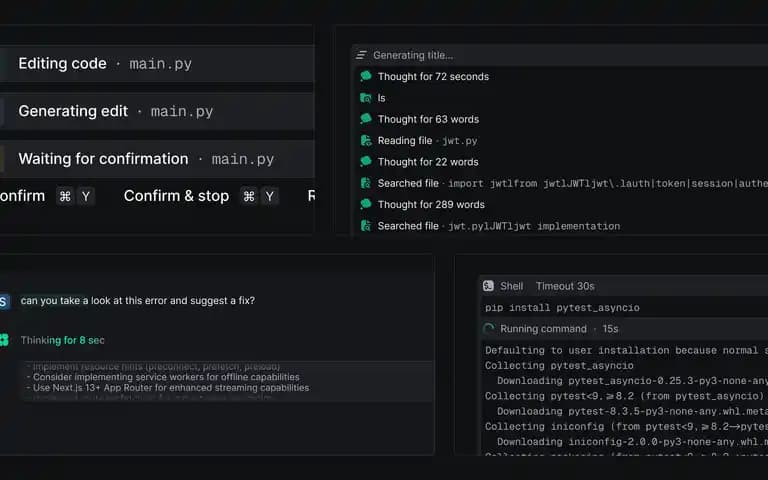The image size is (768, 480).
Task: Click the Defaulting to user installation line
Action: click(626, 350)
